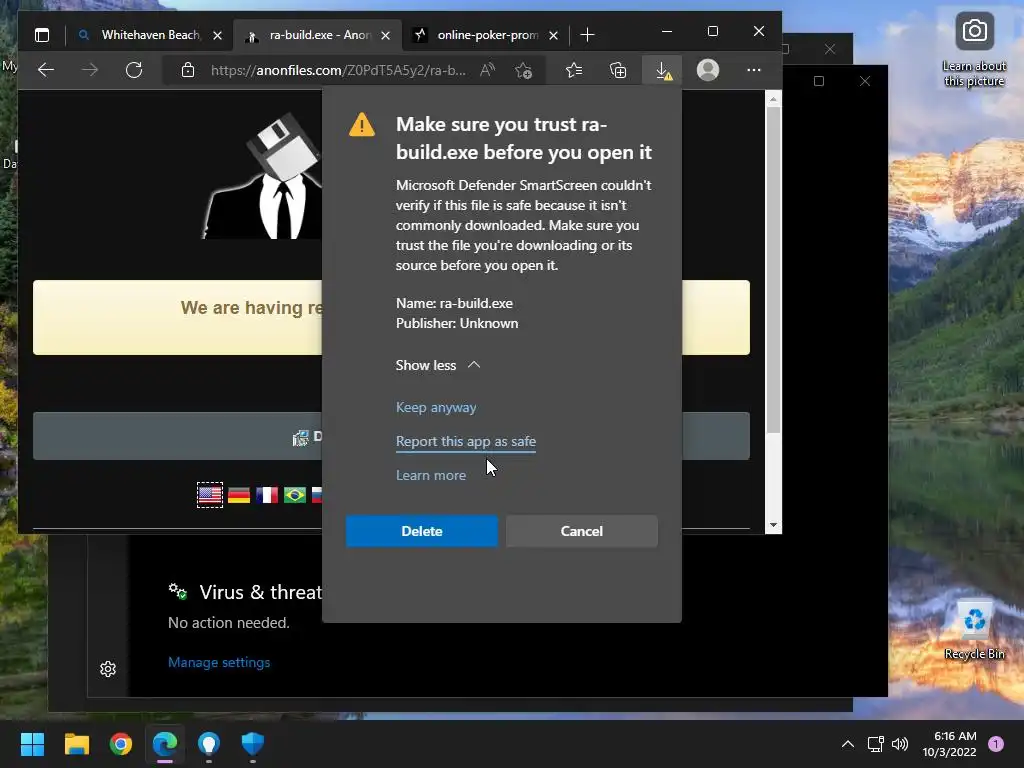1024x768 pixels.
Task: Open Edge tab actions menu icon
Action: pos(42,35)
